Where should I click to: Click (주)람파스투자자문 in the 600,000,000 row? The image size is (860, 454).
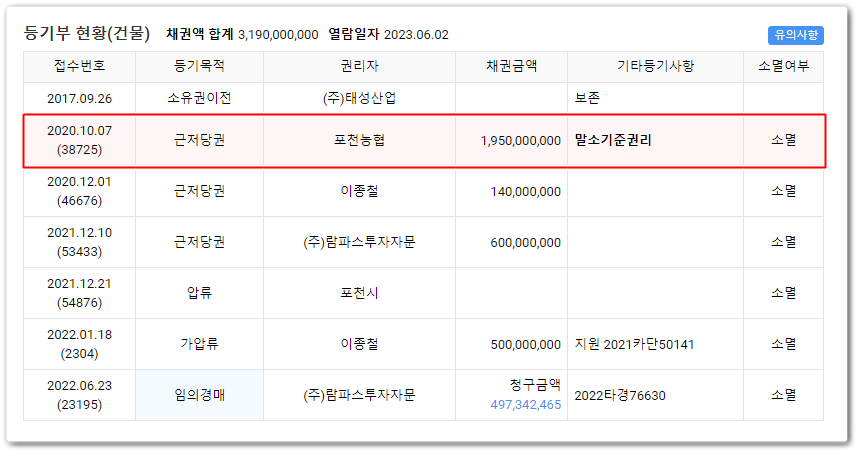(x=359, y=242)
